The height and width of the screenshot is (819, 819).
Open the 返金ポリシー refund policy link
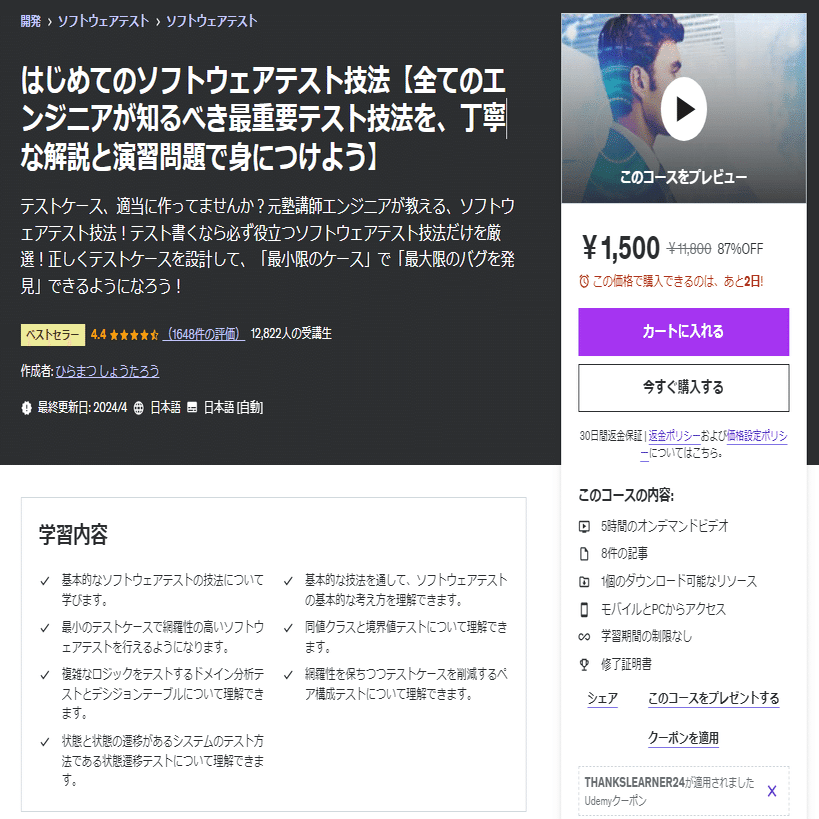pyautogui.click(x=674, y=436)
